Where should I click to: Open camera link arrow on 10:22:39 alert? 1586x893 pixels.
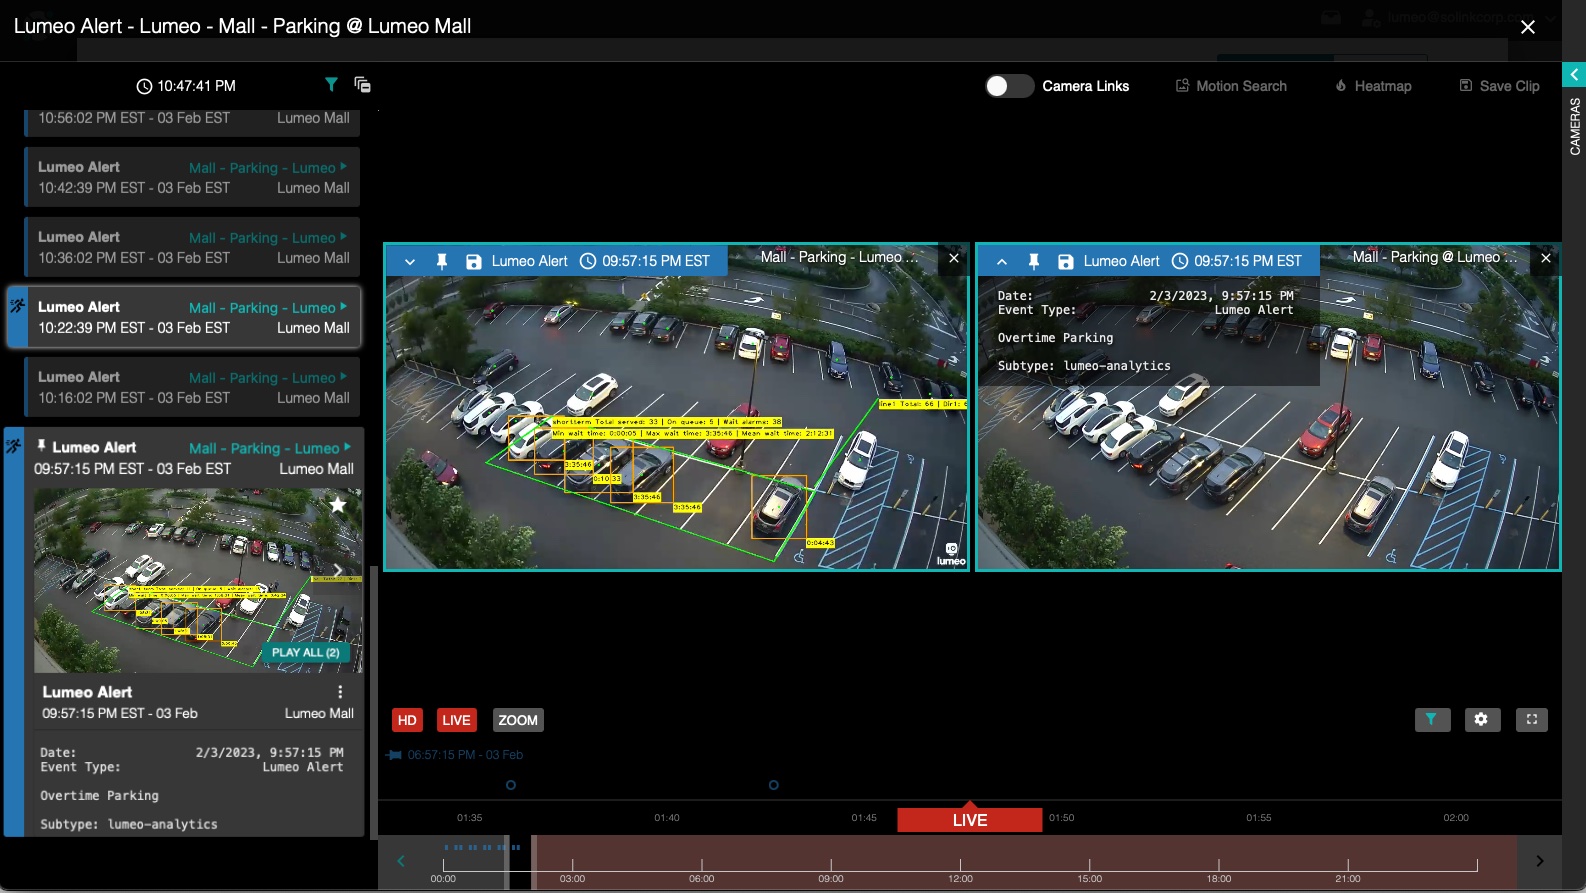point(343,307)
